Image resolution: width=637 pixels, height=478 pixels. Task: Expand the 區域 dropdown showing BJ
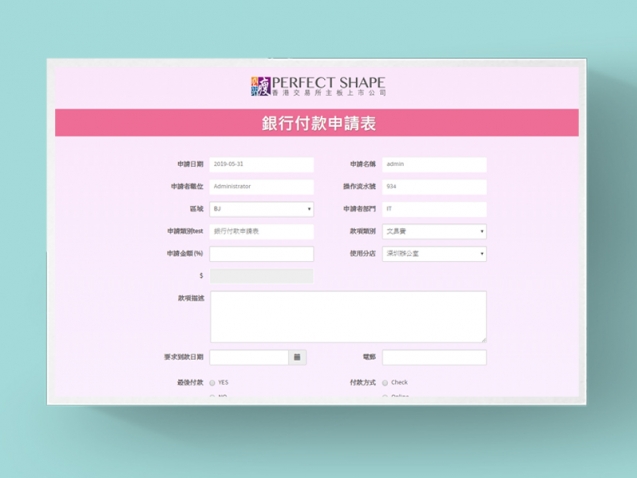(x=261, y=209)
